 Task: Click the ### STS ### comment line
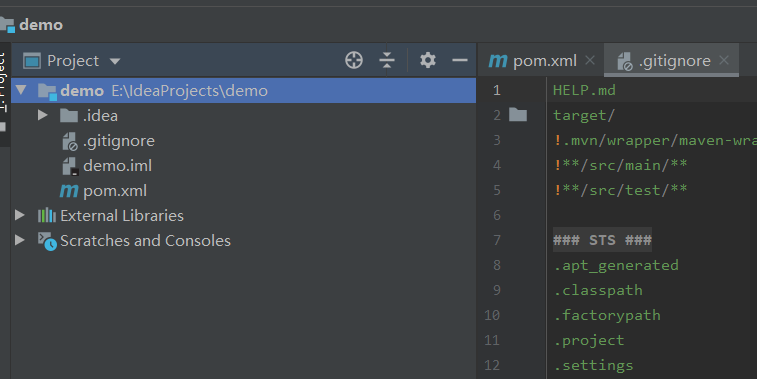[603, 240]
